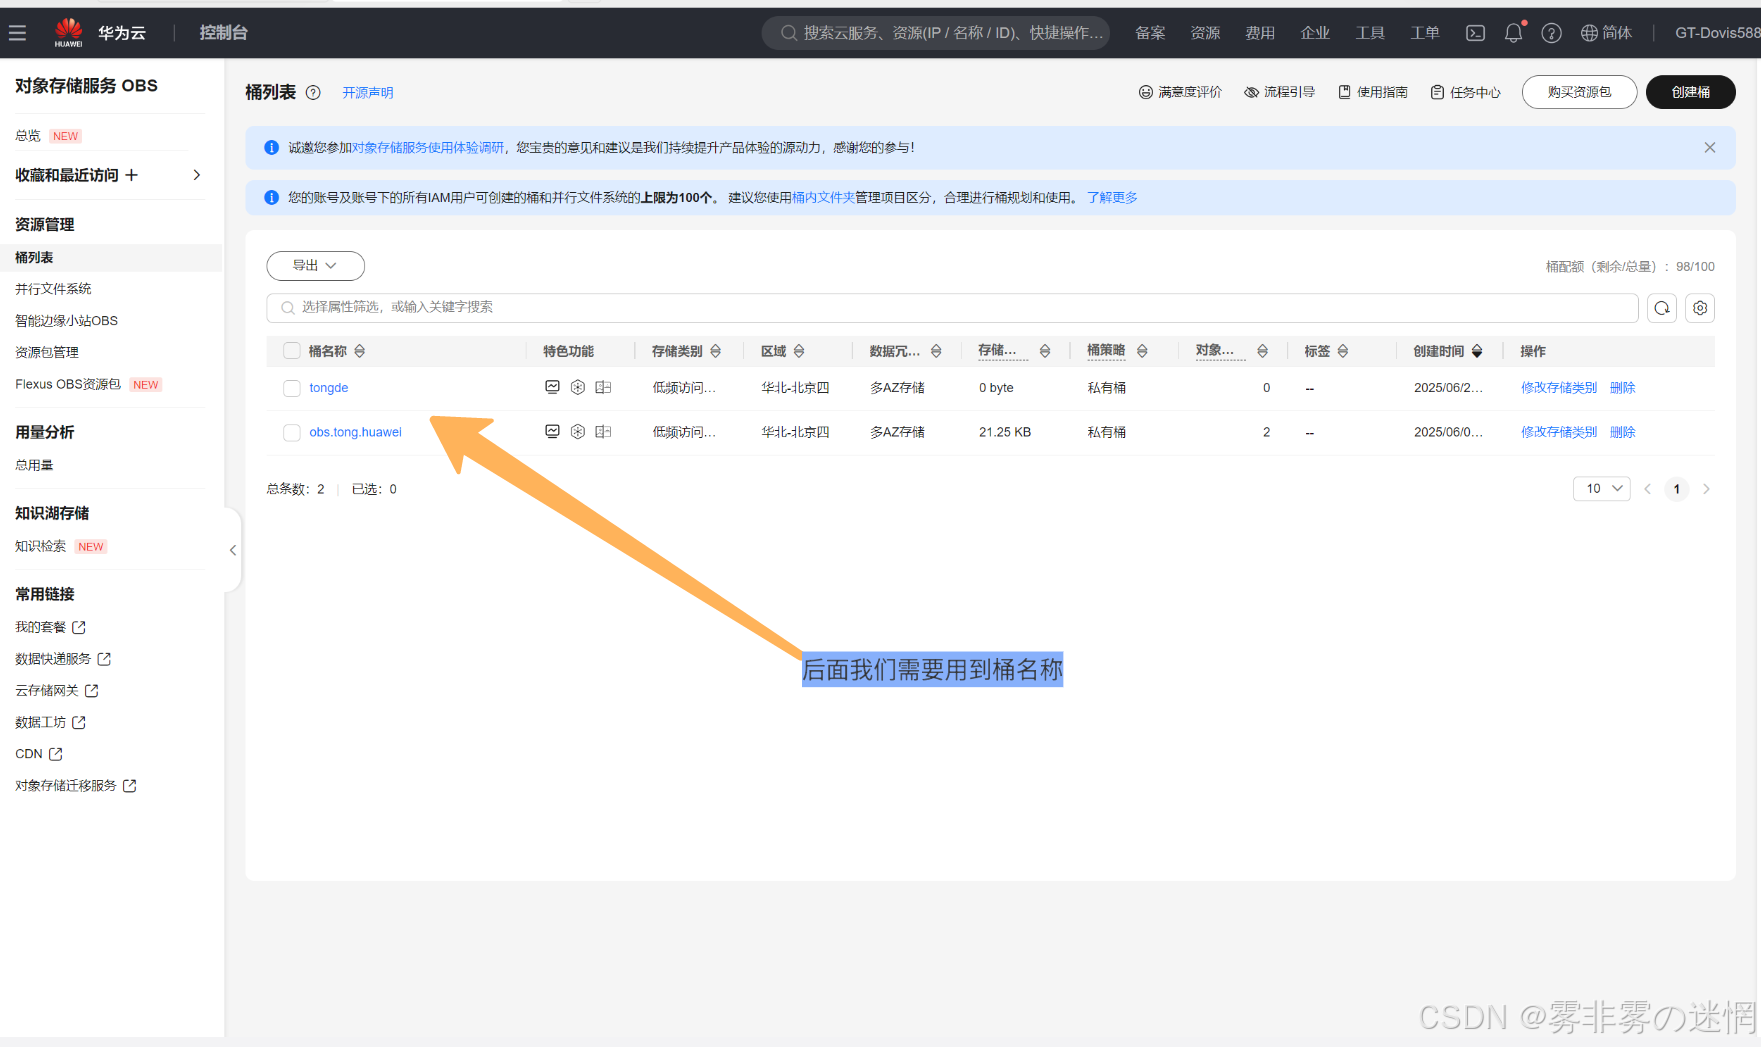Open the 费用 top navigation menu
1761x1047 pixels.
1260,33
